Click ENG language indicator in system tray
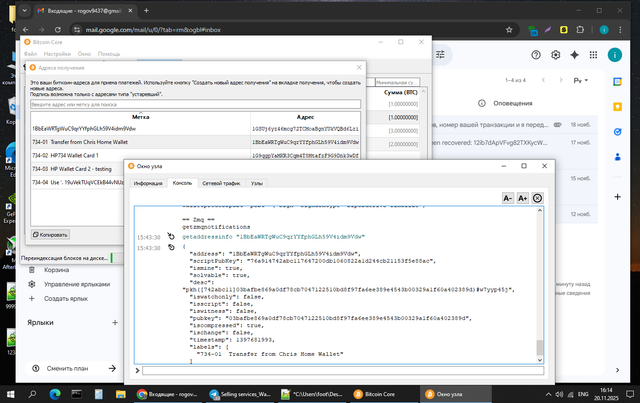 (x=583, y=394)
